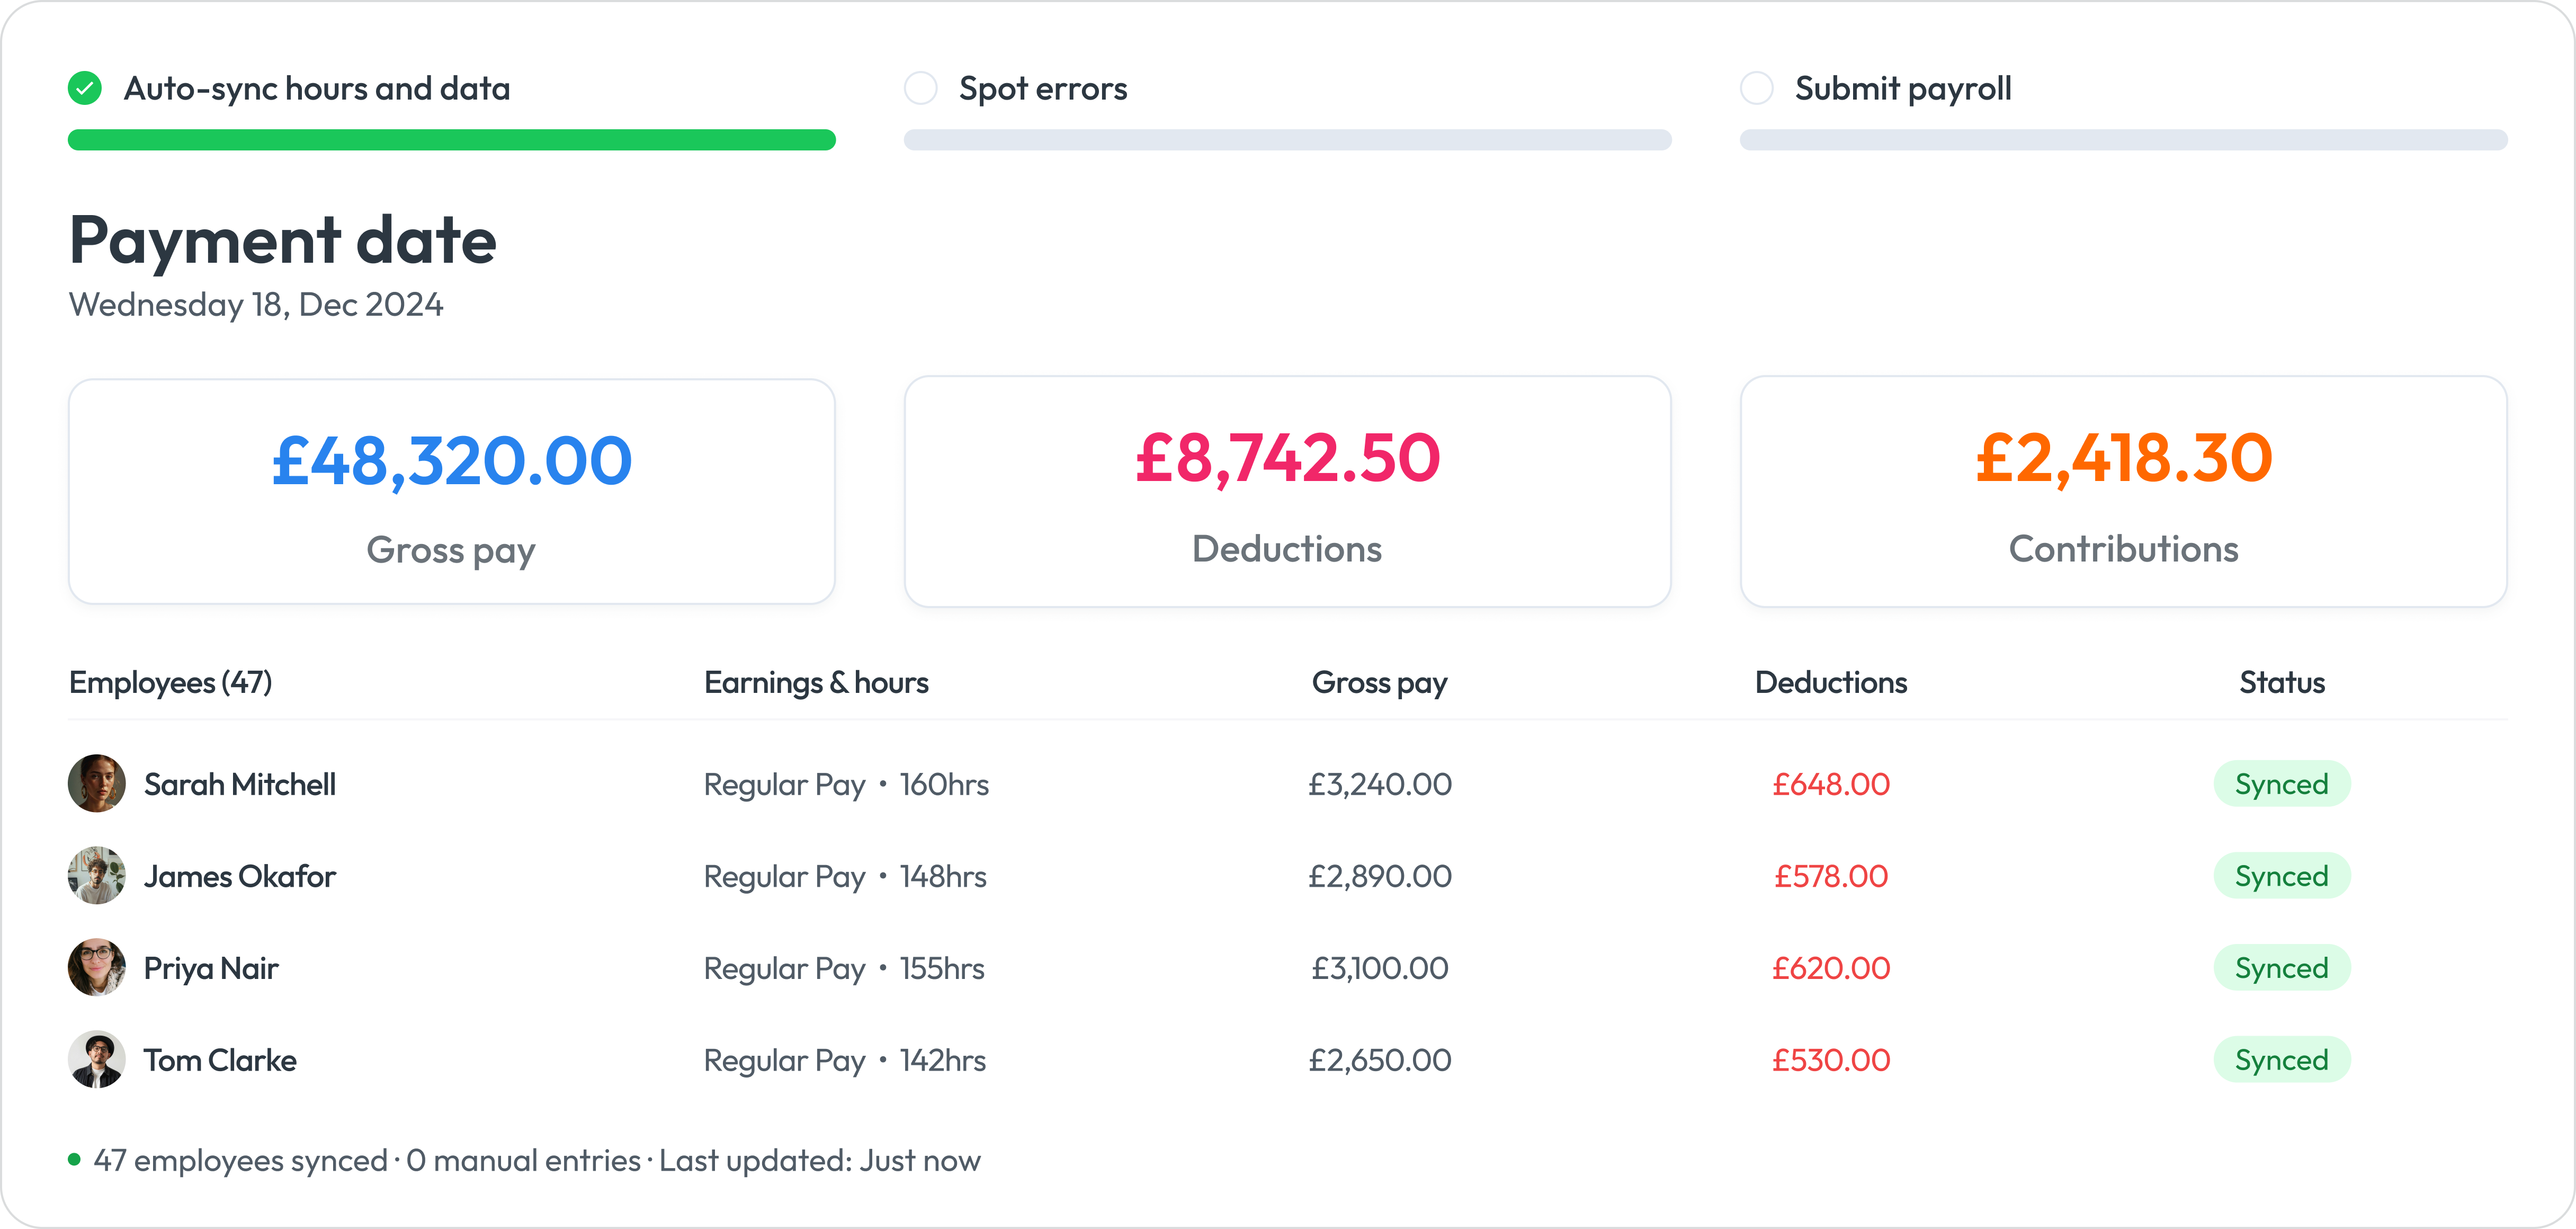Click James Okafor's avatar image
This screenshot has height=1229, width=2576.
(96, 875)
